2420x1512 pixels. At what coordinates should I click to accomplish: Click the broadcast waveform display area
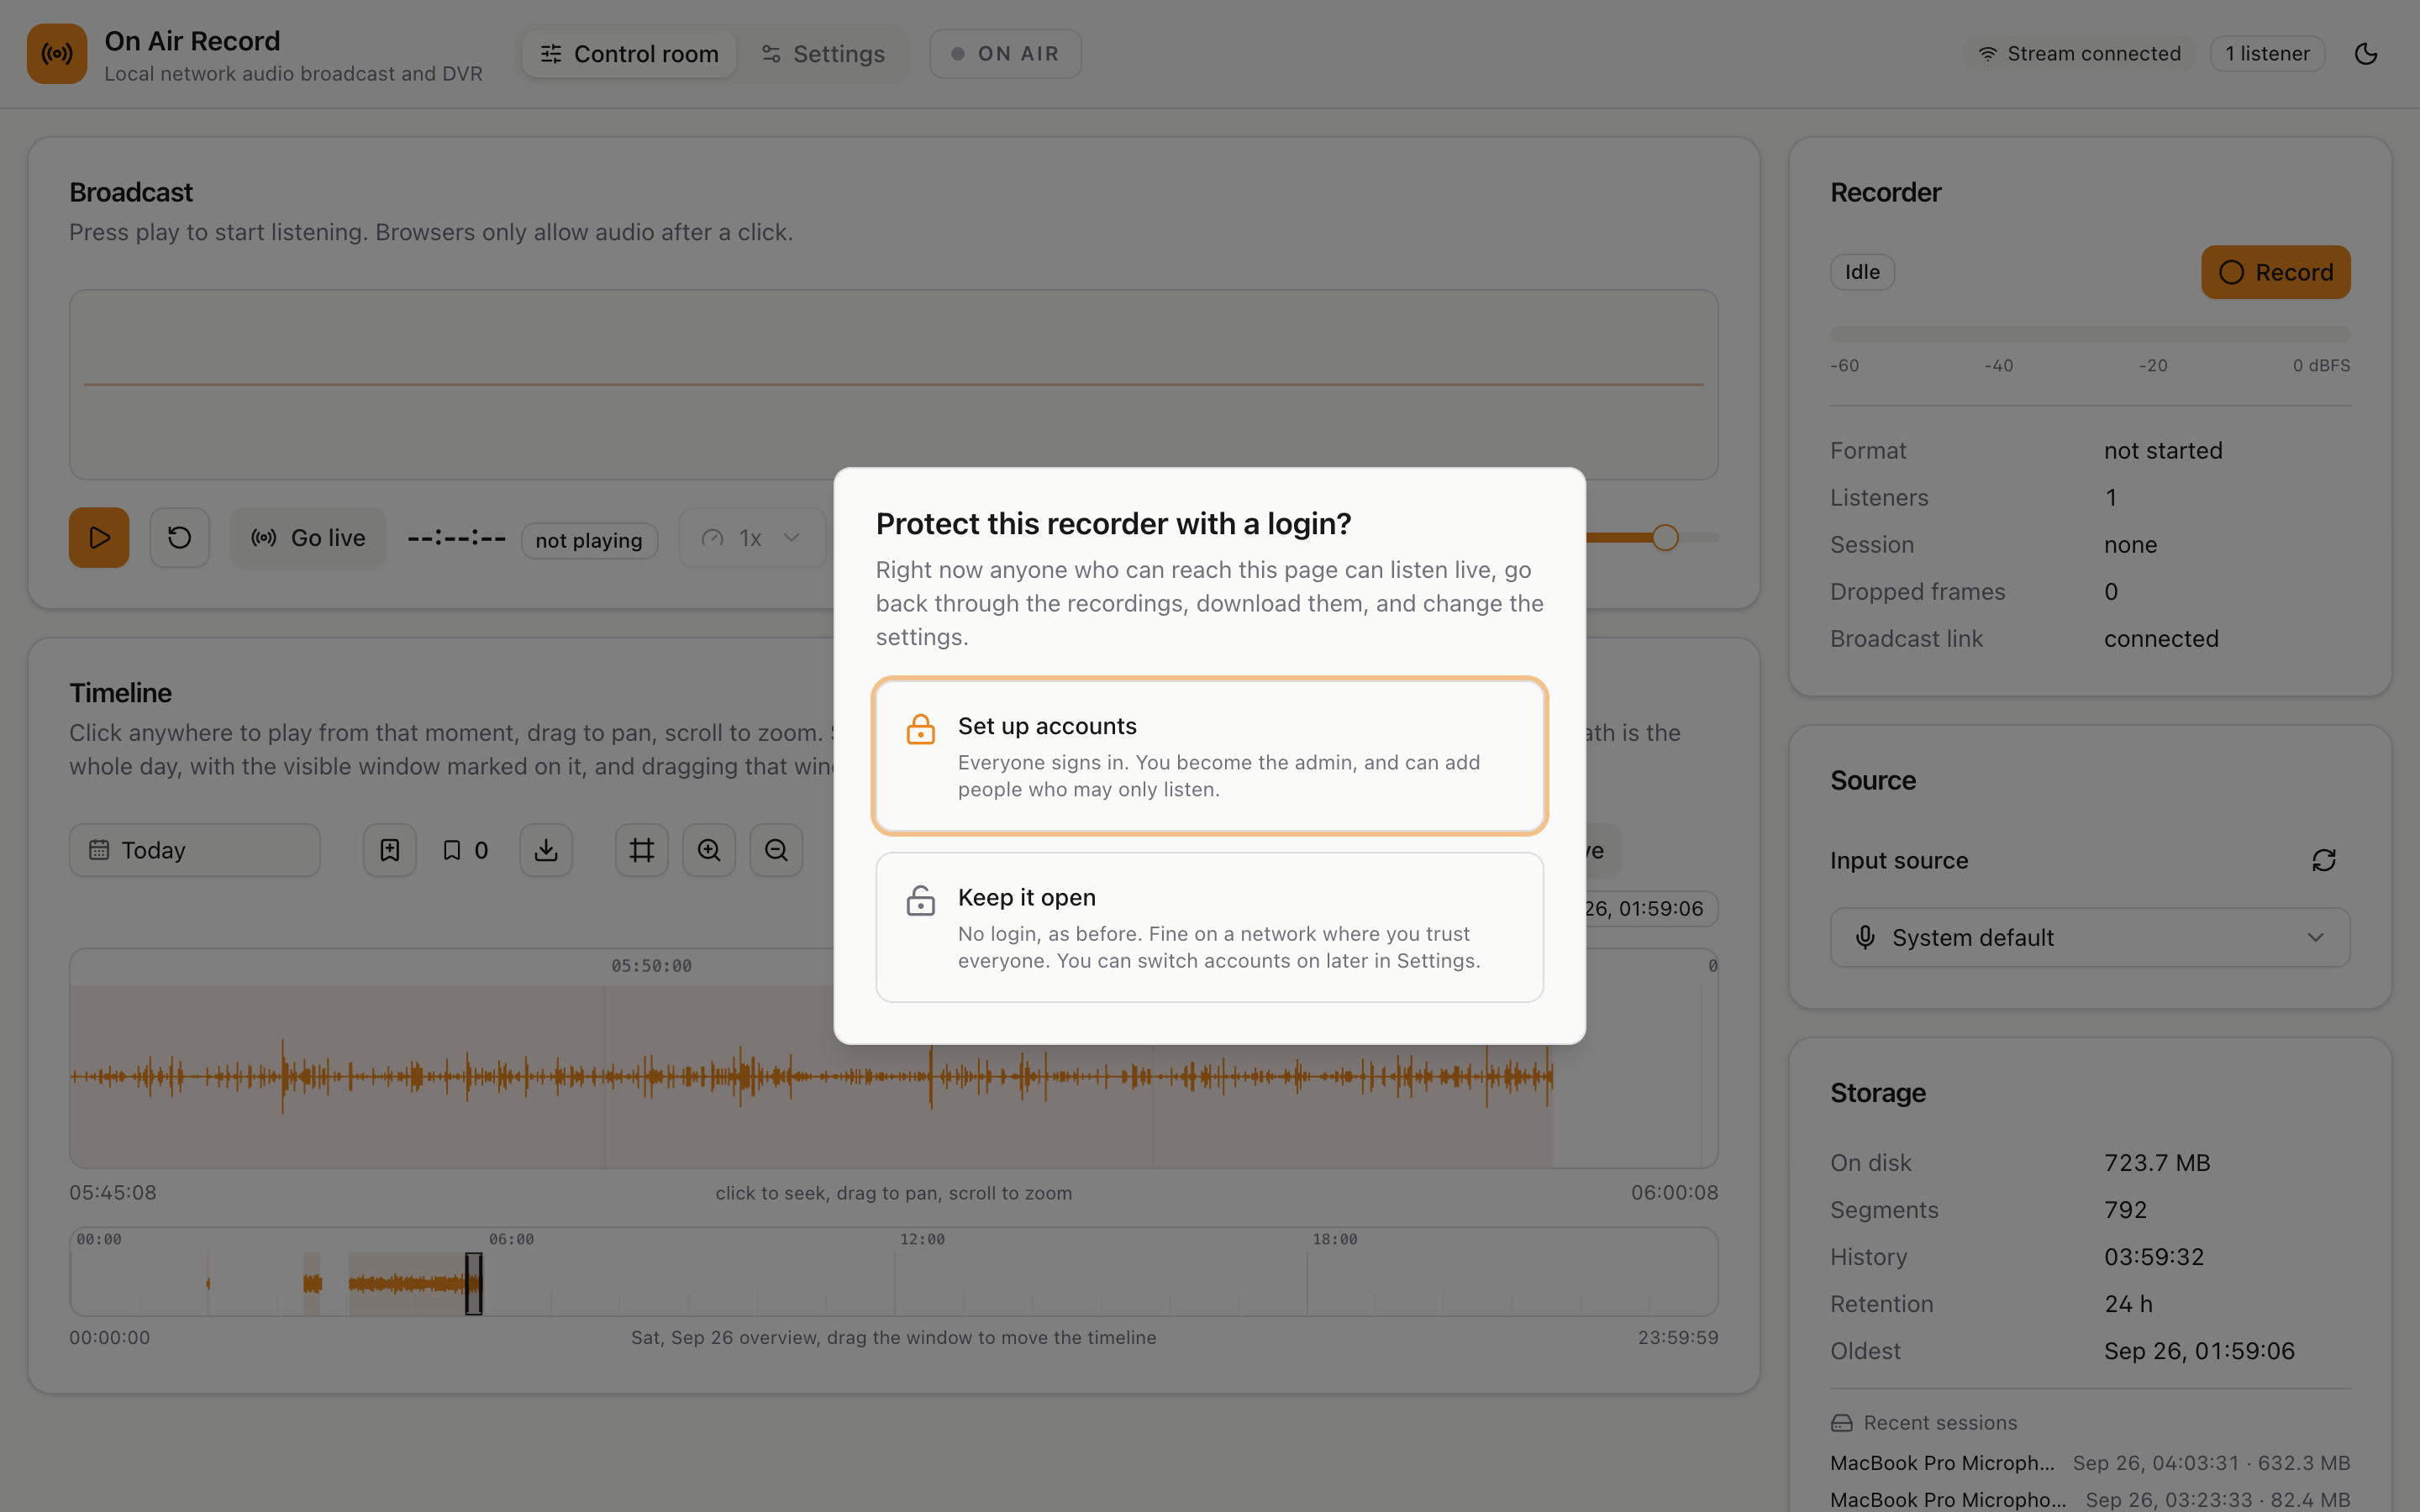(x=894, y=384)
